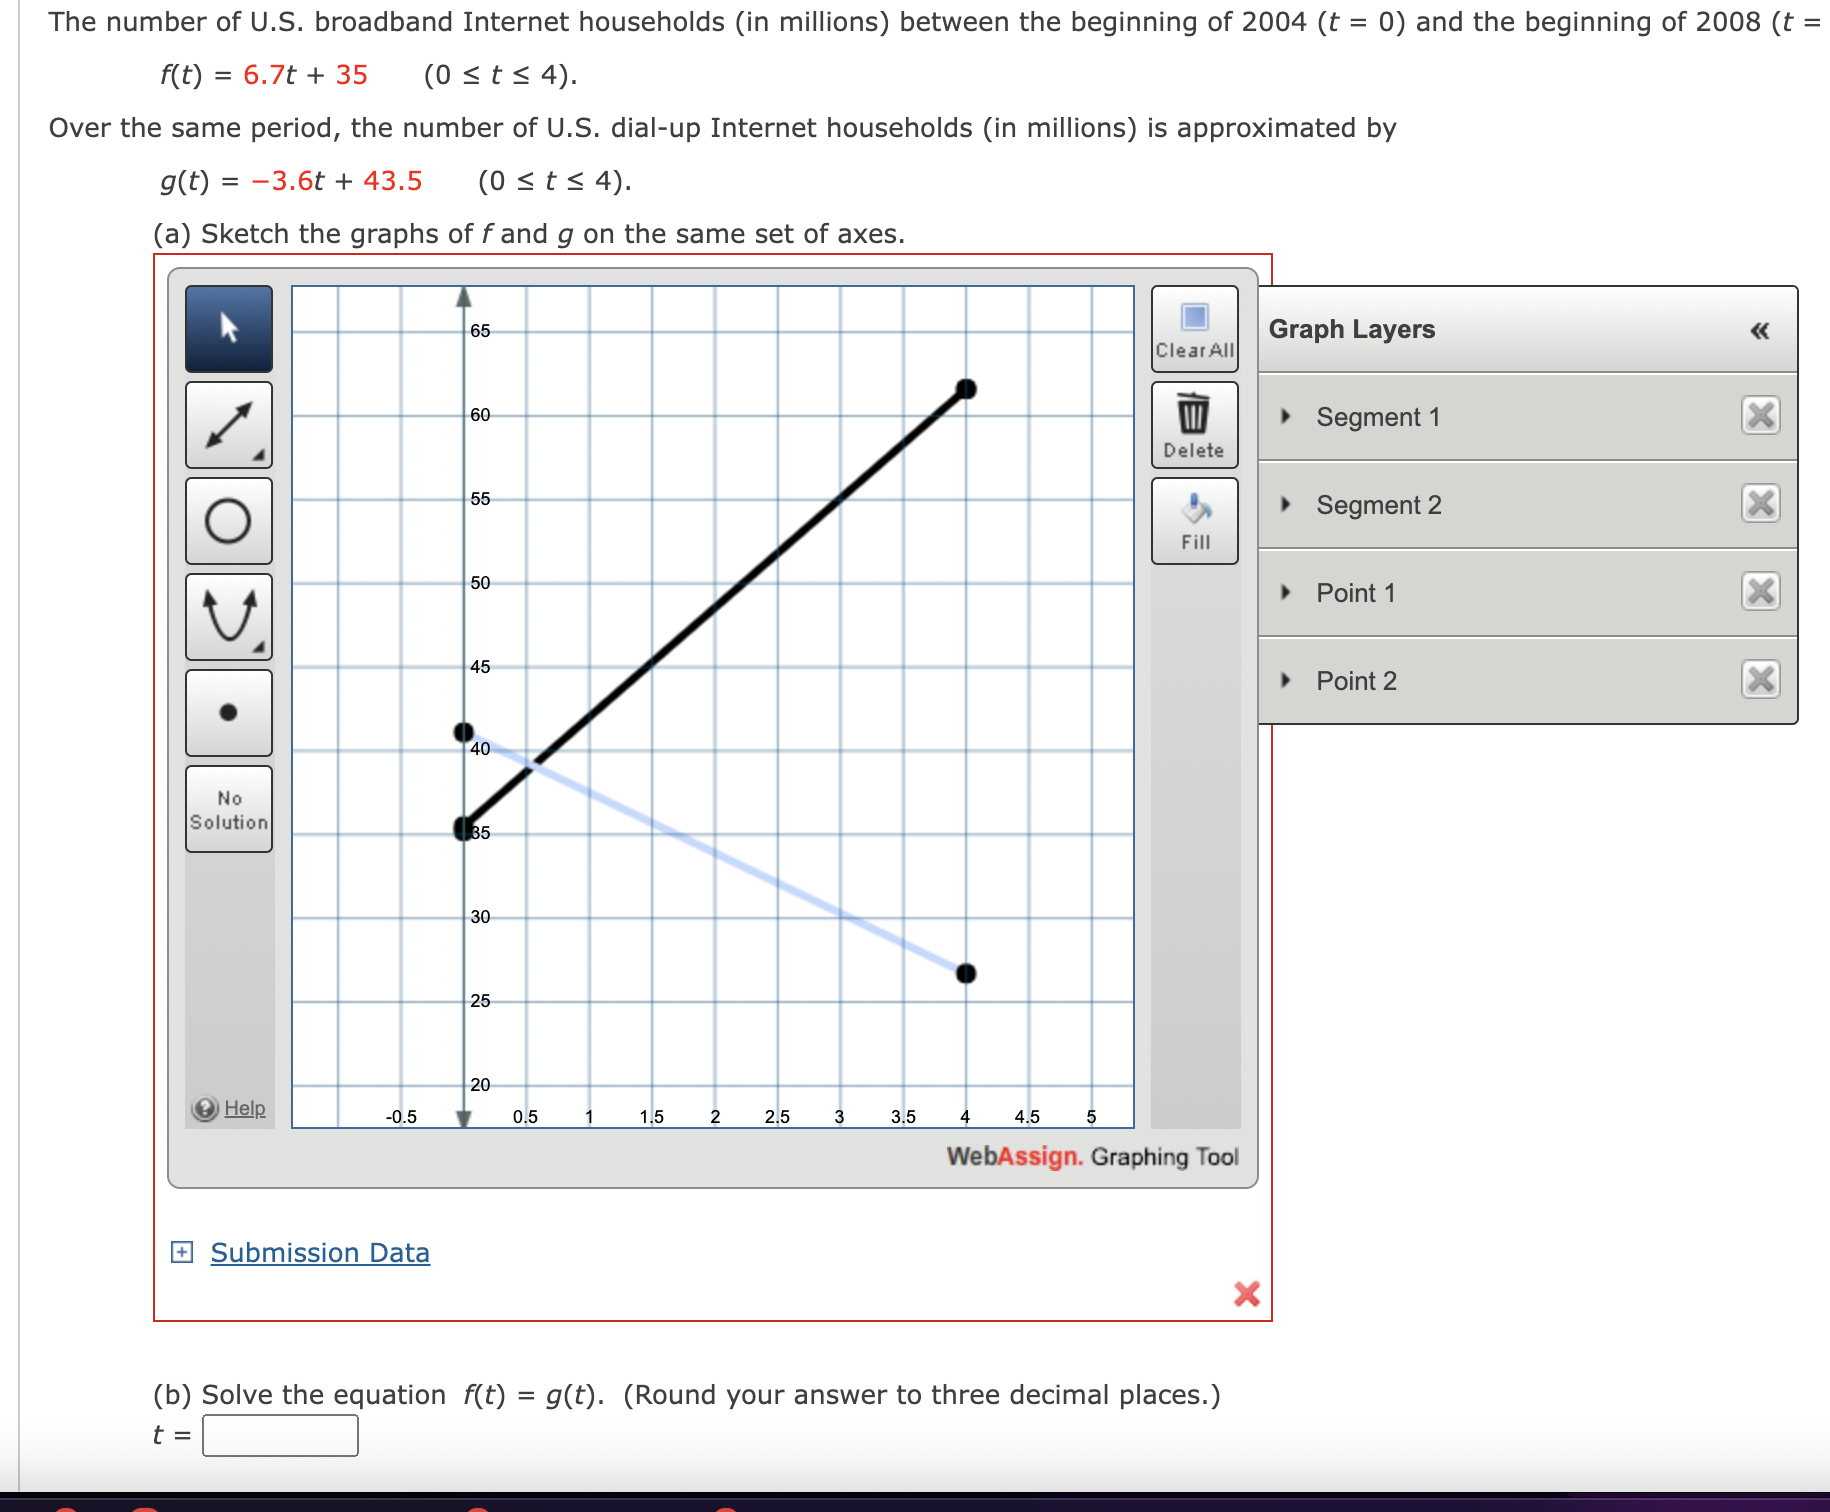This screenshot has width=1830, height=1512.
Task: Mark the graph as No Solution
Action: pyautogui.click(x=229, y=809)
